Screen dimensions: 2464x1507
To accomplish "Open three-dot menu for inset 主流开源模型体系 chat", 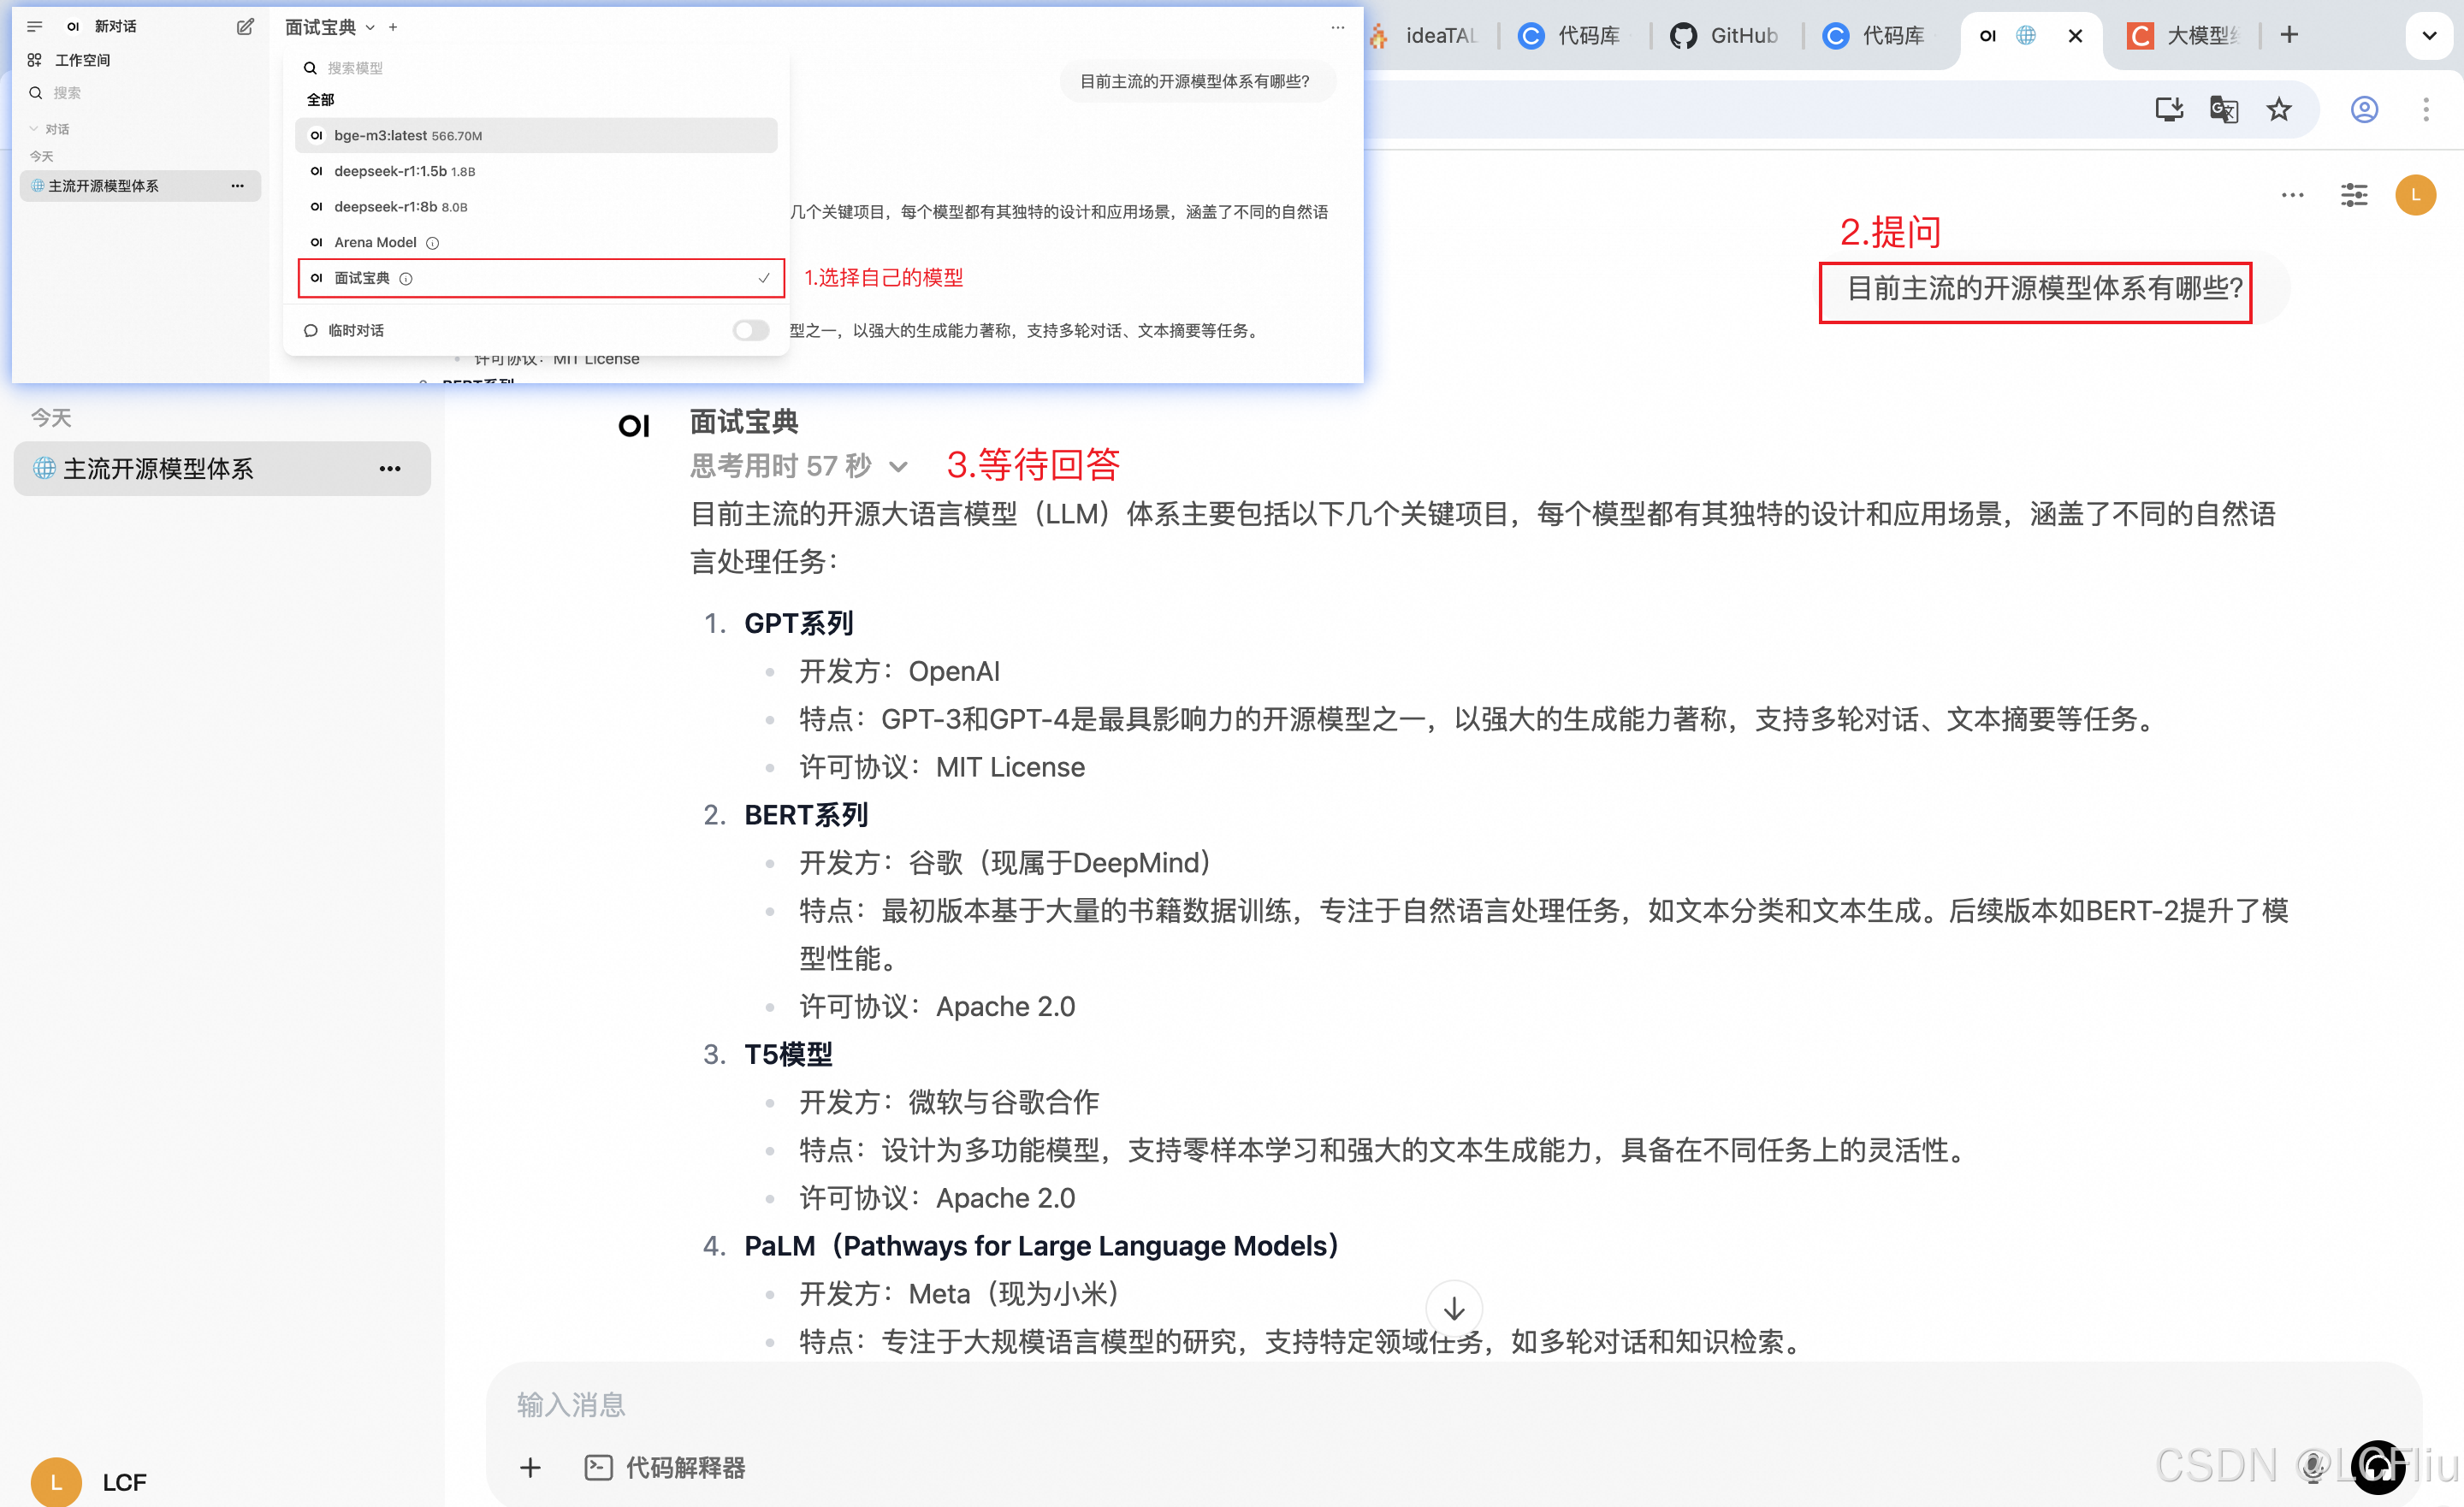I will (237, 186).
